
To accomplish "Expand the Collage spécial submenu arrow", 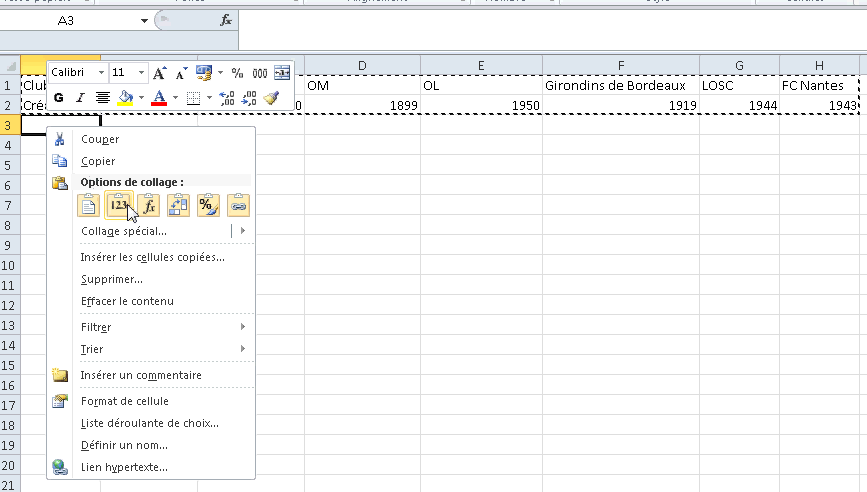I will (x=243, y=231).
